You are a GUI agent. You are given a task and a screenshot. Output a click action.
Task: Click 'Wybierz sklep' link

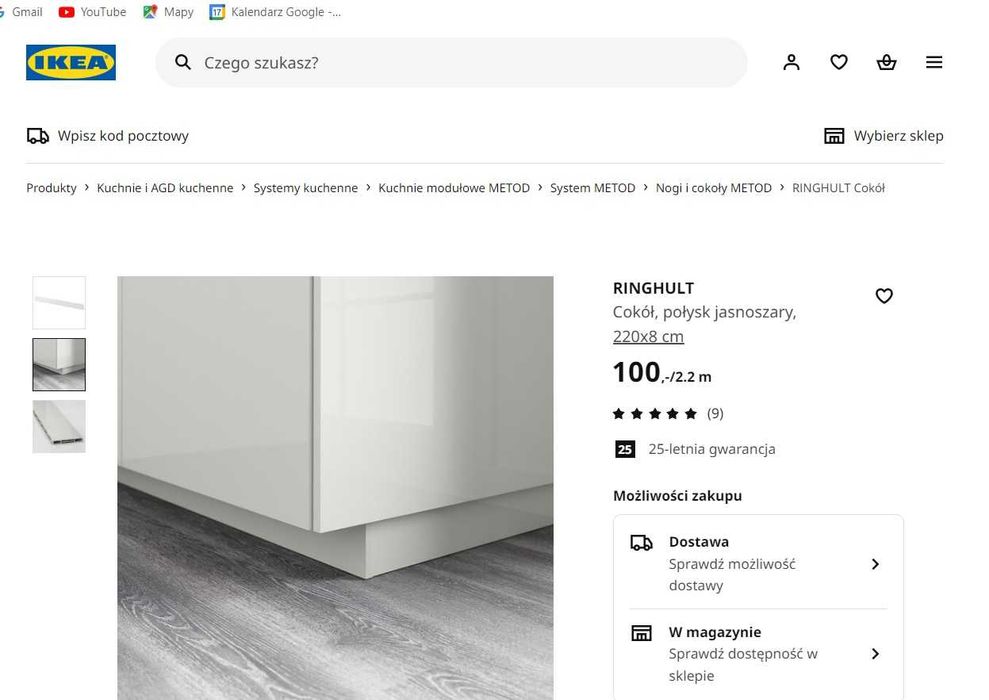coord(898,136)
